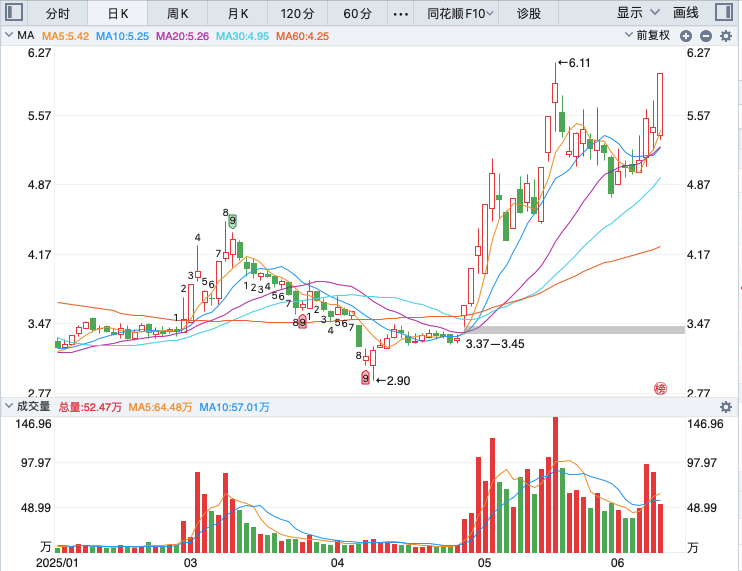Click MA20:5.26 legend label
The image size is (742, 571).
coord(182,36)
